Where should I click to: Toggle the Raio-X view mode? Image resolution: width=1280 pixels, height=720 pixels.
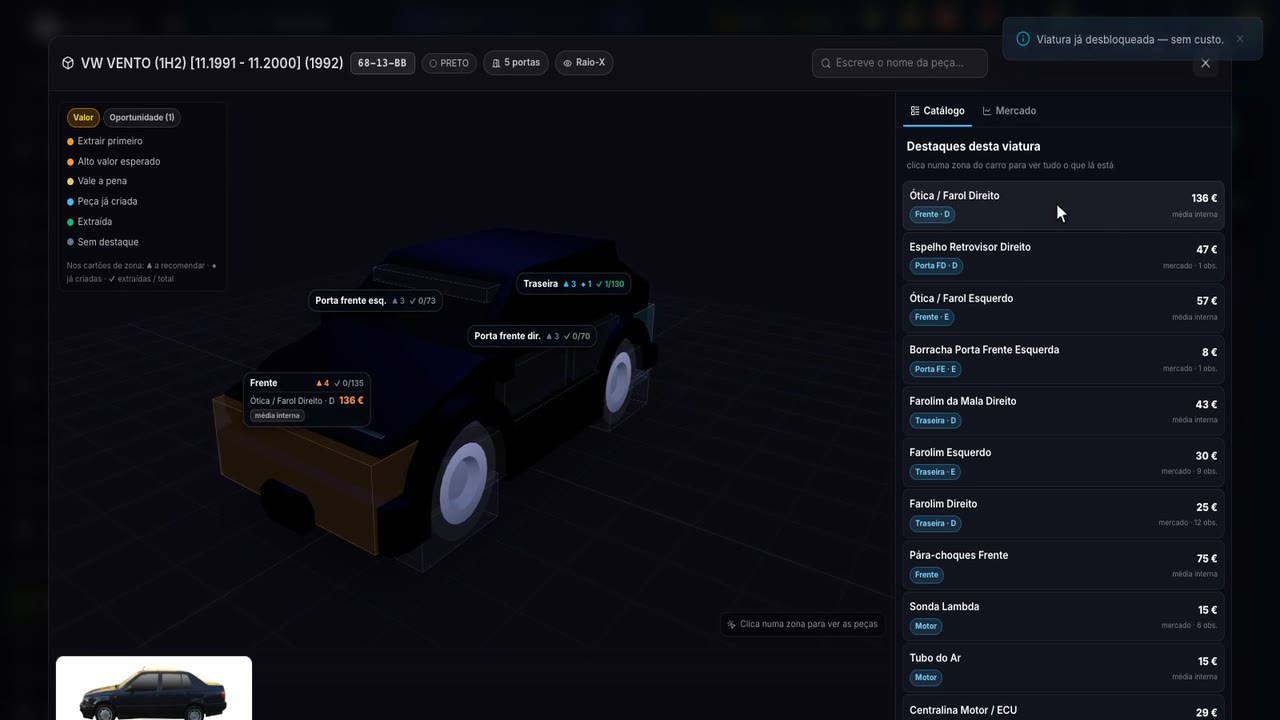coord(584,63)
